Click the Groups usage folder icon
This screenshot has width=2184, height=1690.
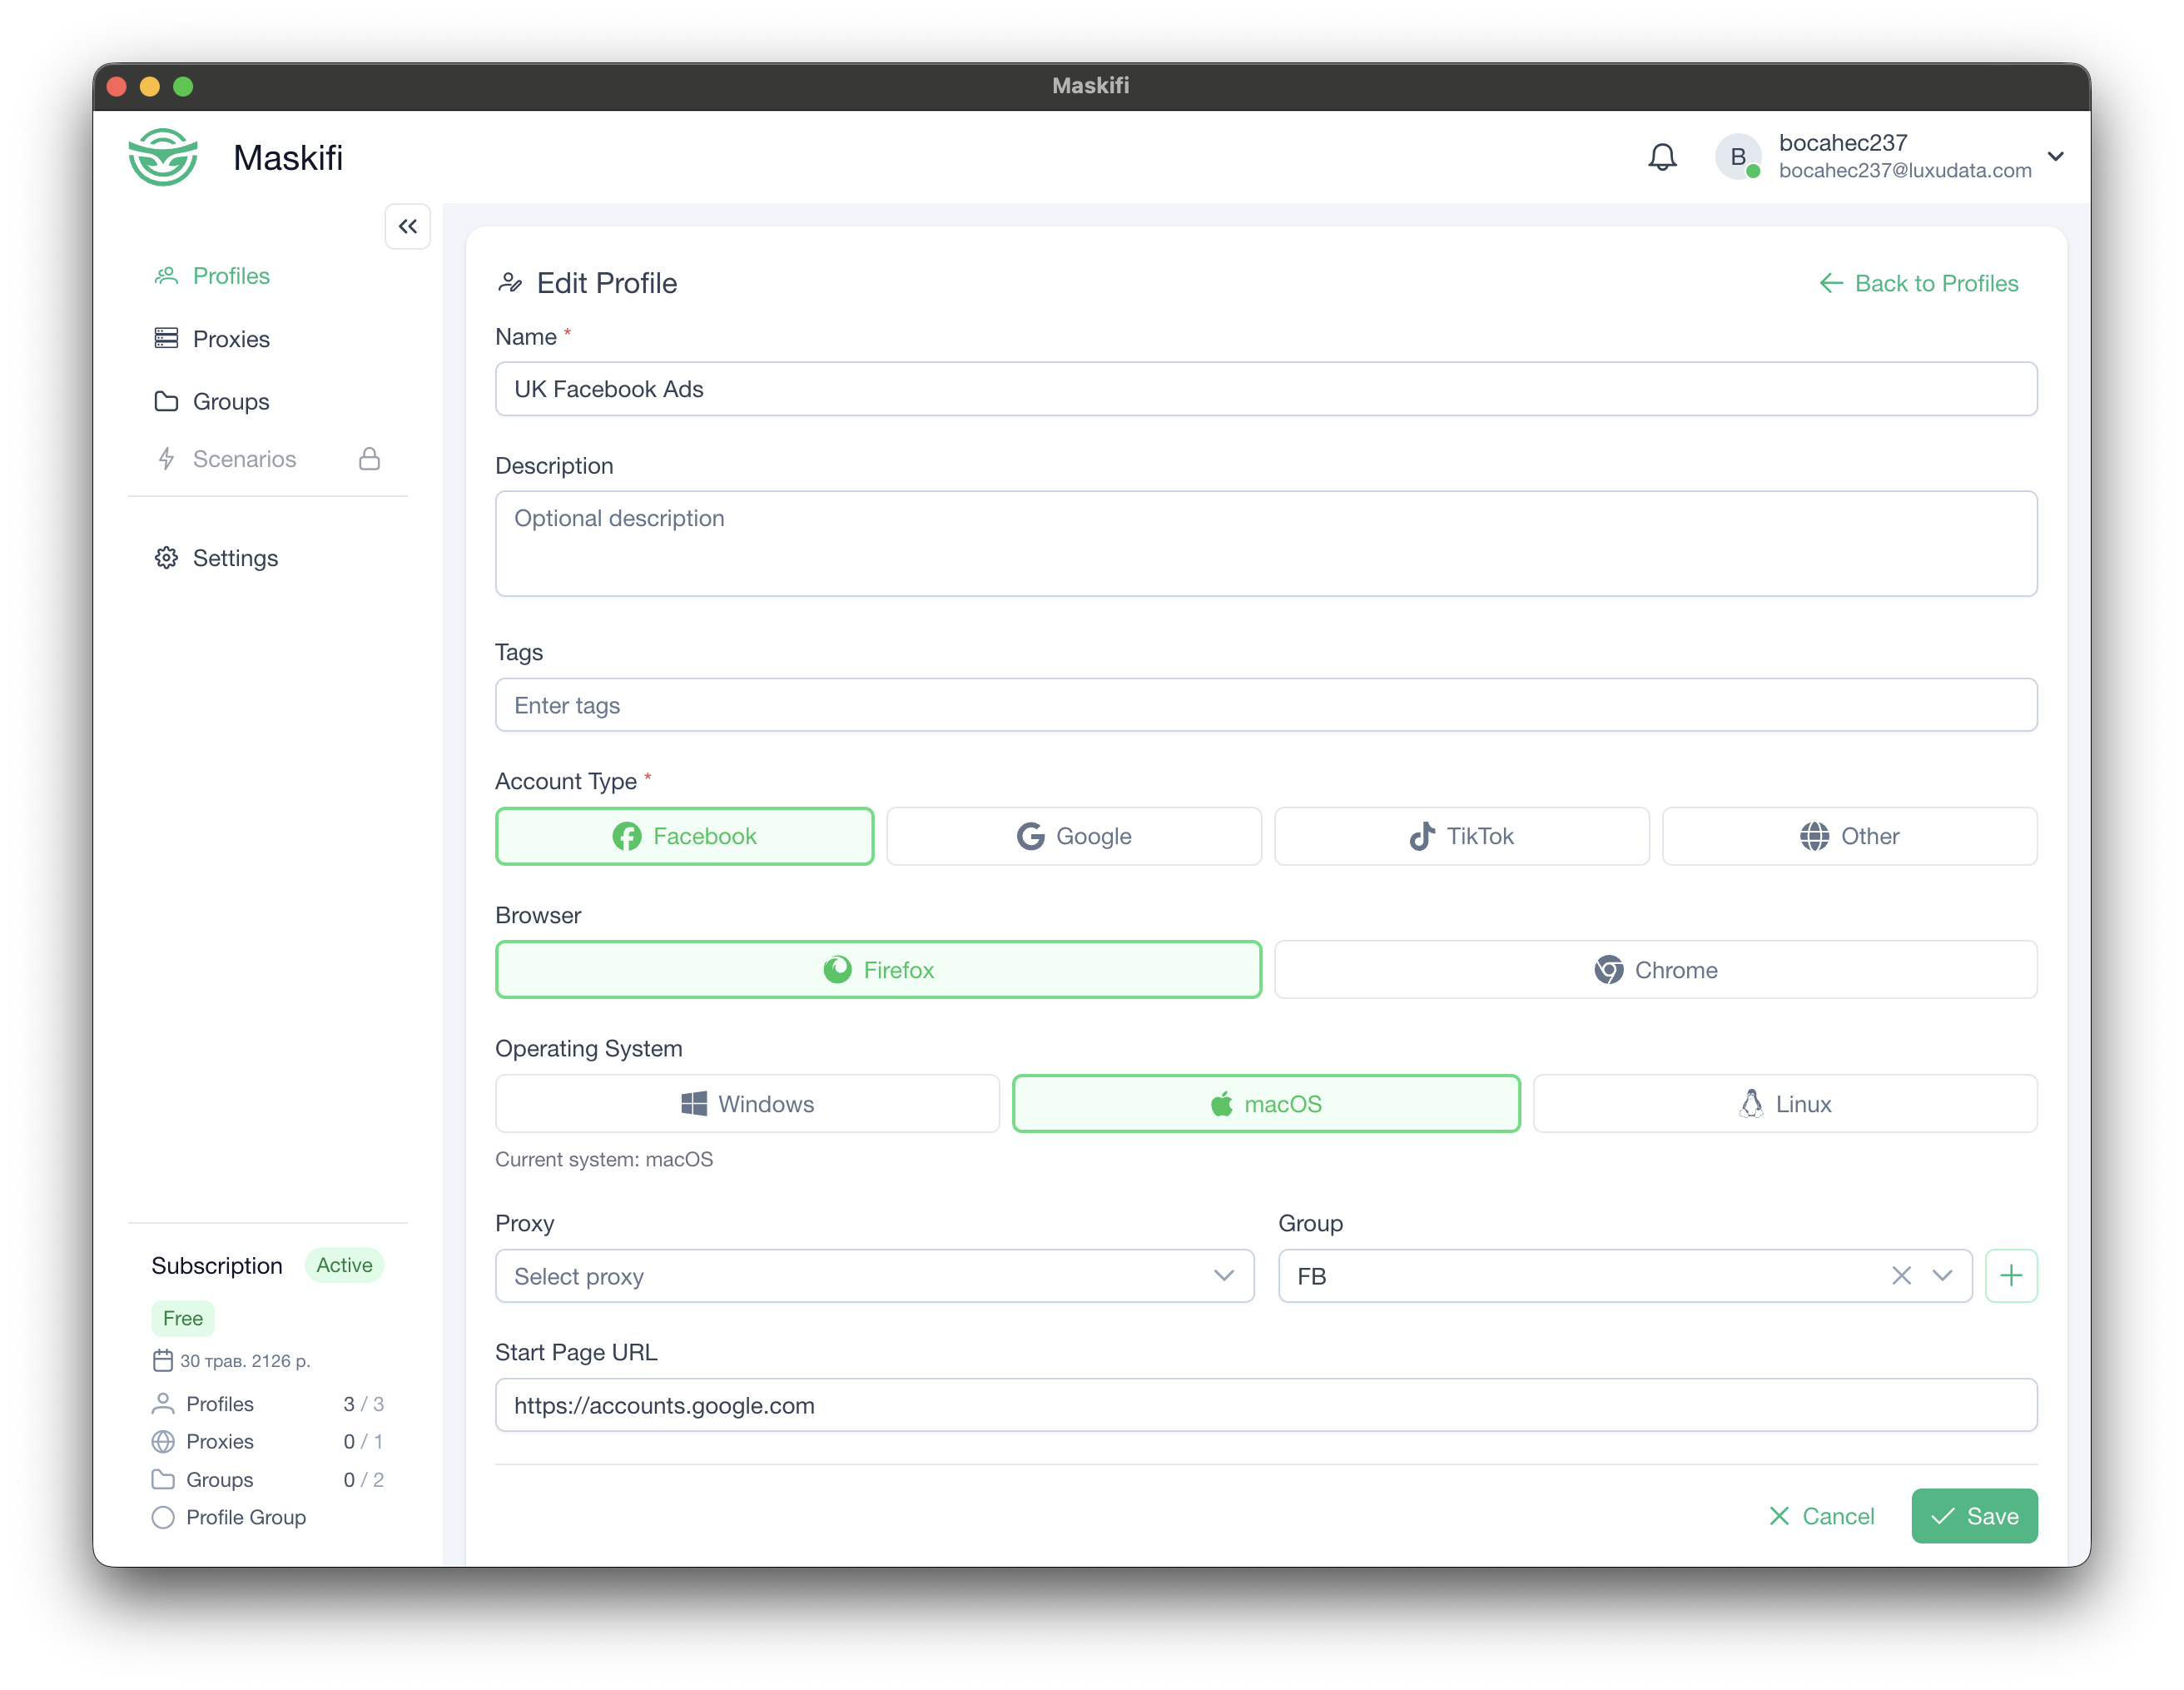163,1481
